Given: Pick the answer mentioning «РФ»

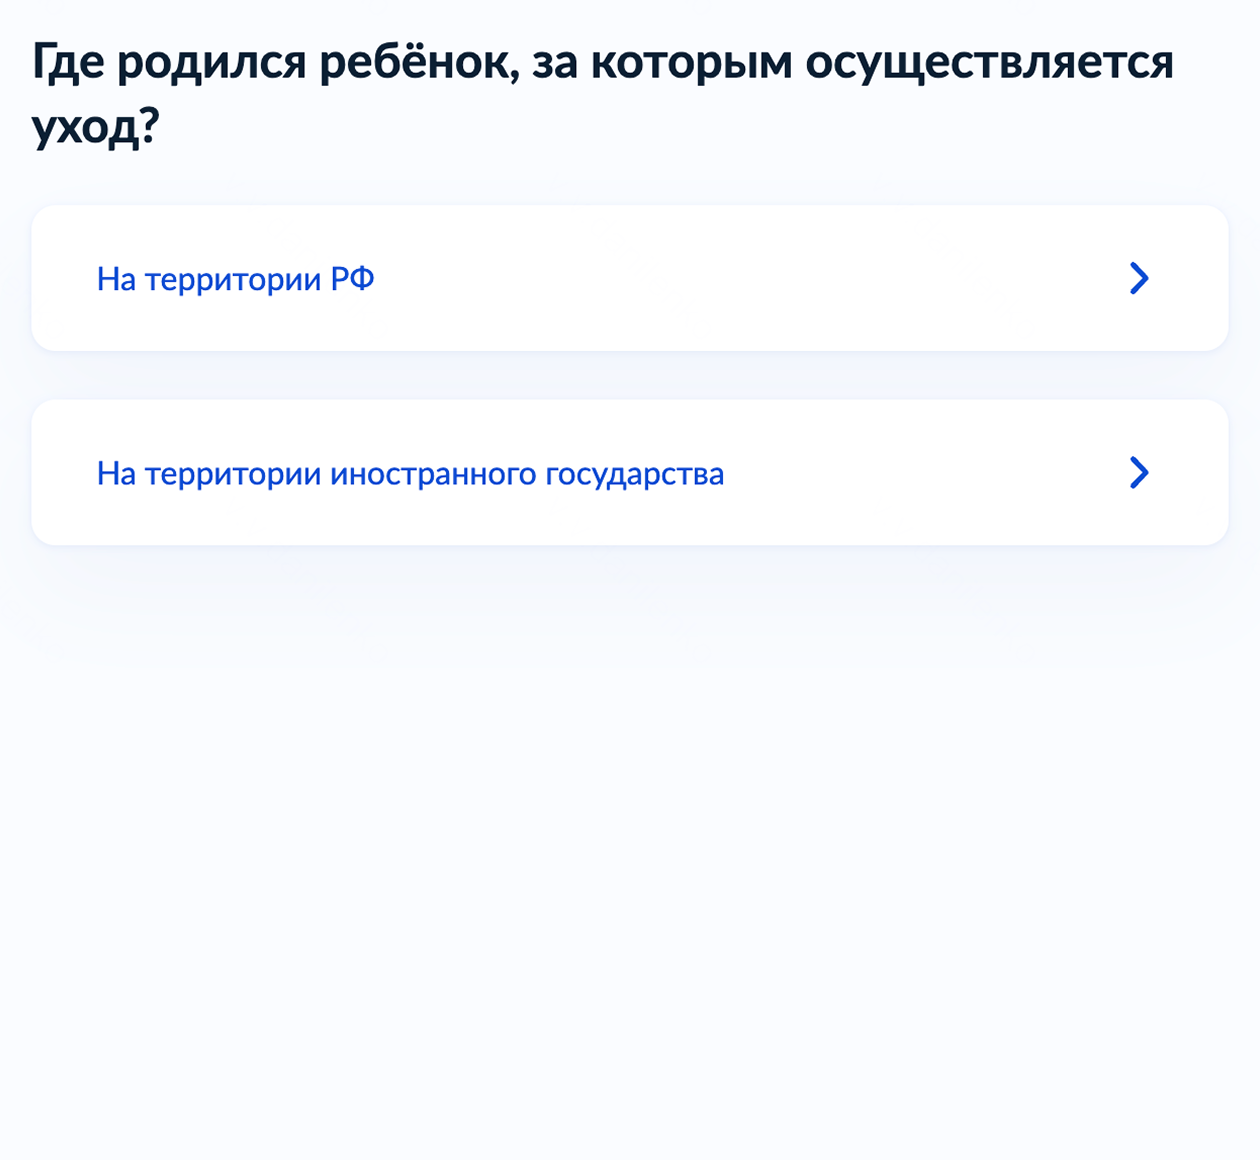Looking at the screenshot, I should [x=630, y=278].
